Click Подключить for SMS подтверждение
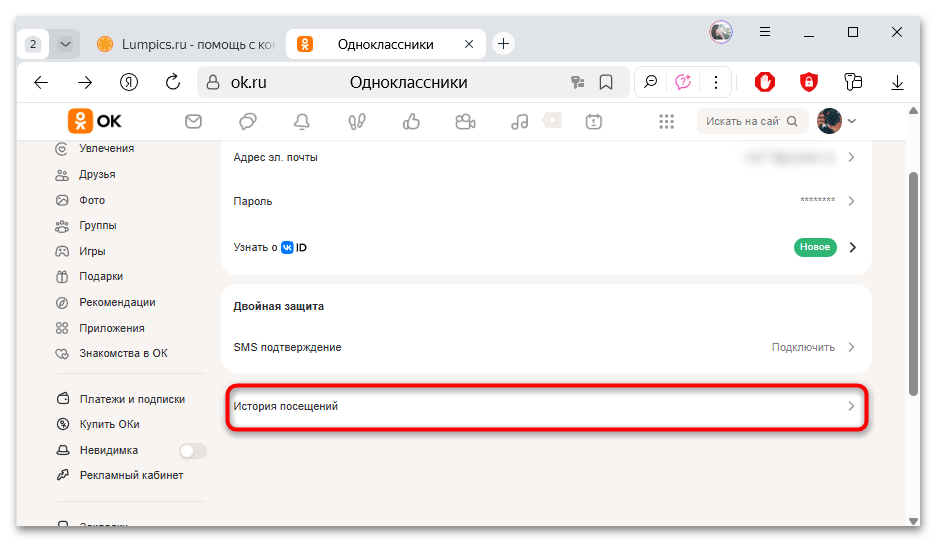The image size is (936, 542). [x=803, y=347]
